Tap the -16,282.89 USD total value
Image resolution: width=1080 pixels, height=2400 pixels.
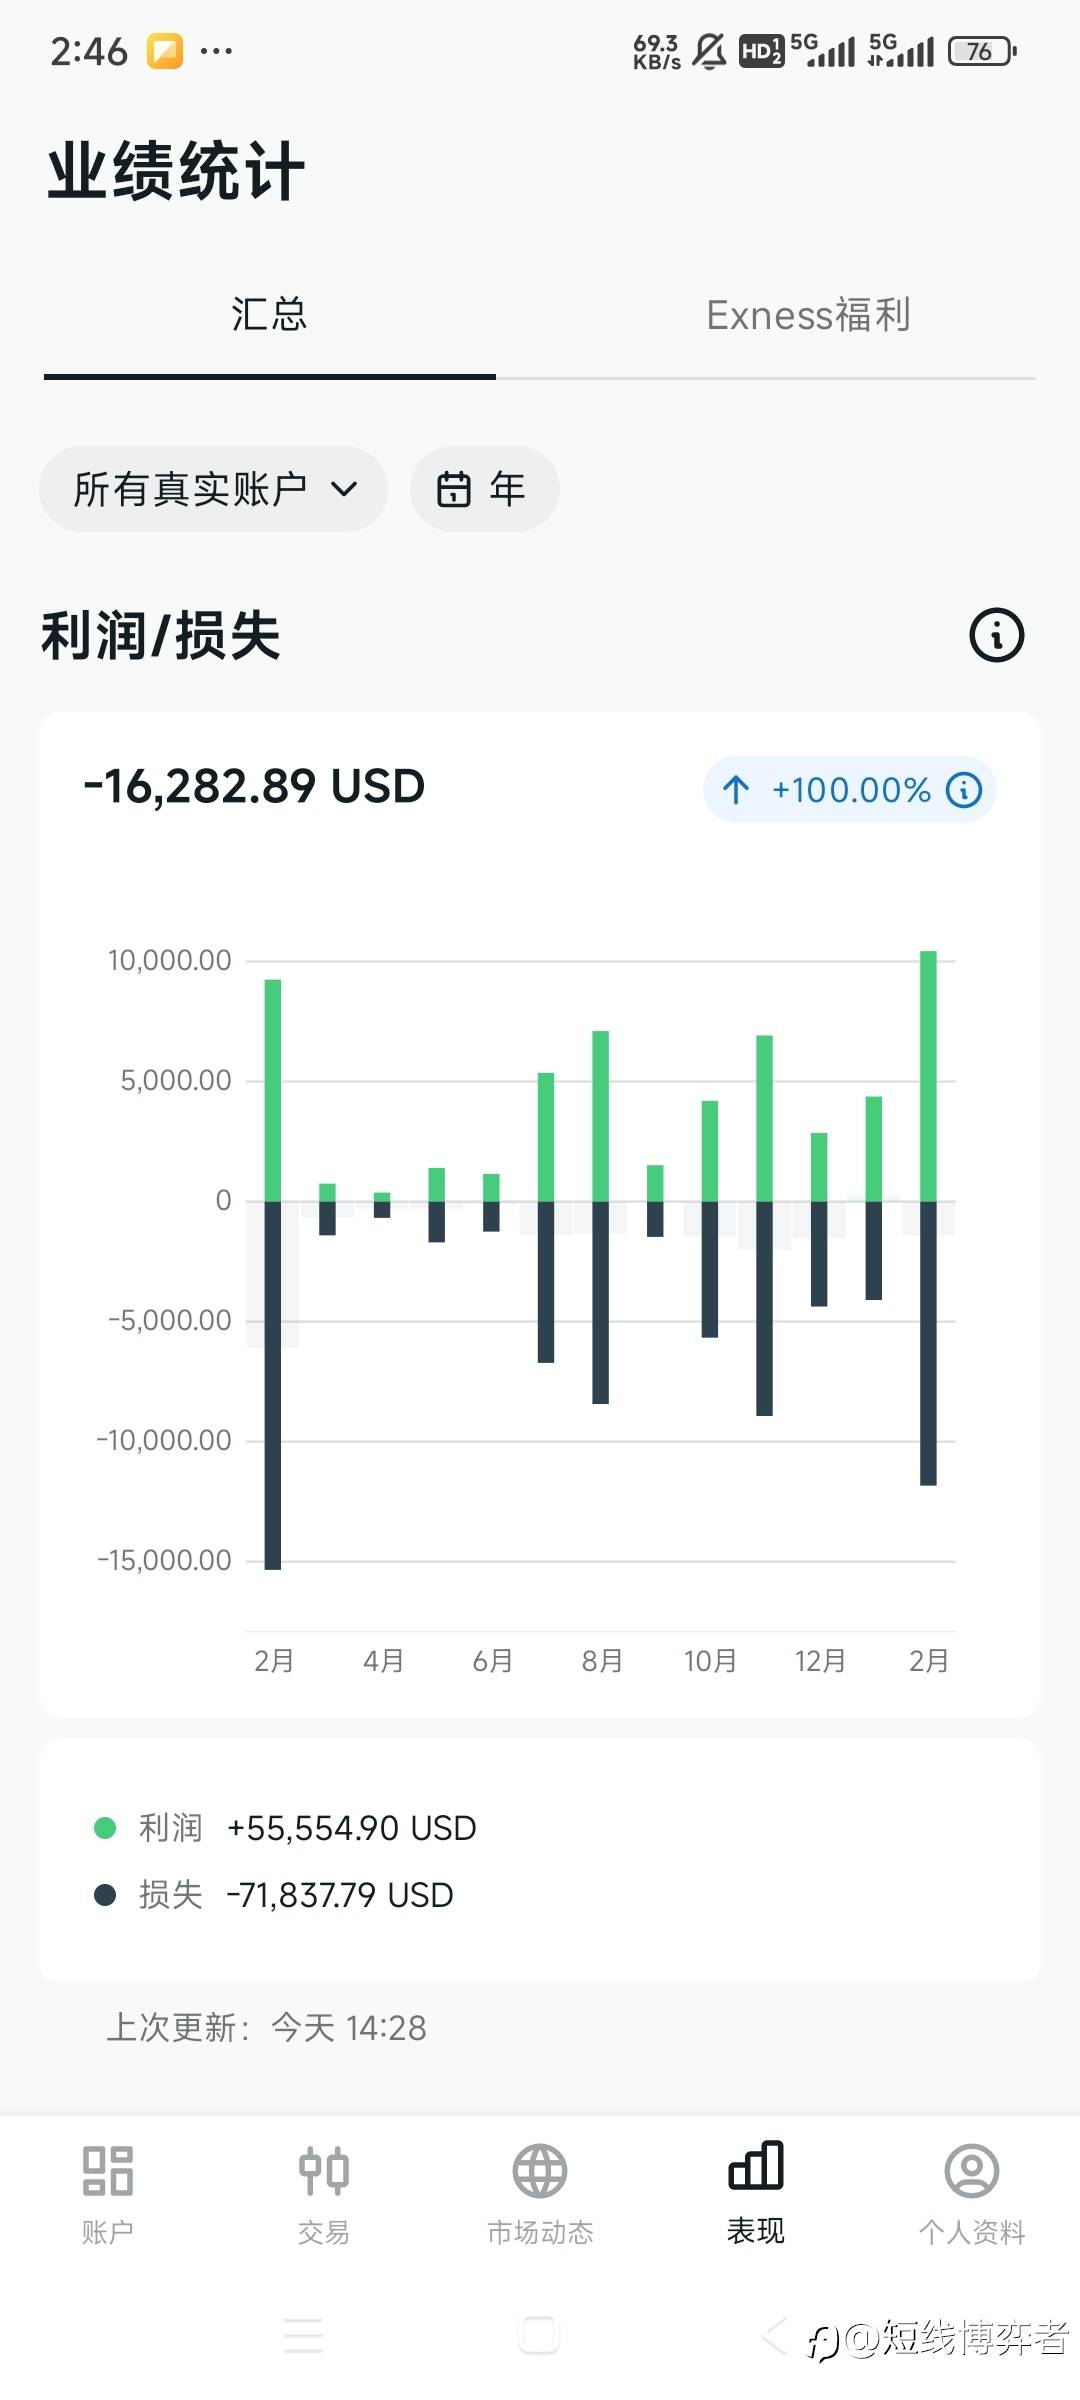coord(255,787)
